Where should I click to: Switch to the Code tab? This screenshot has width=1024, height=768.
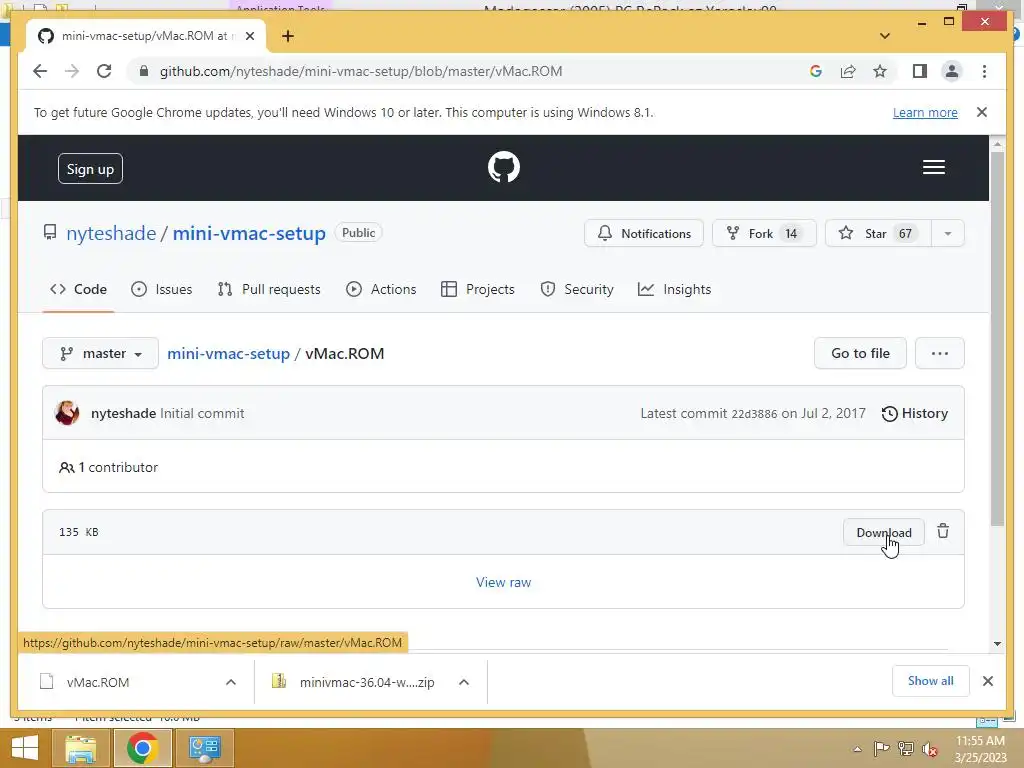point(78,289)
